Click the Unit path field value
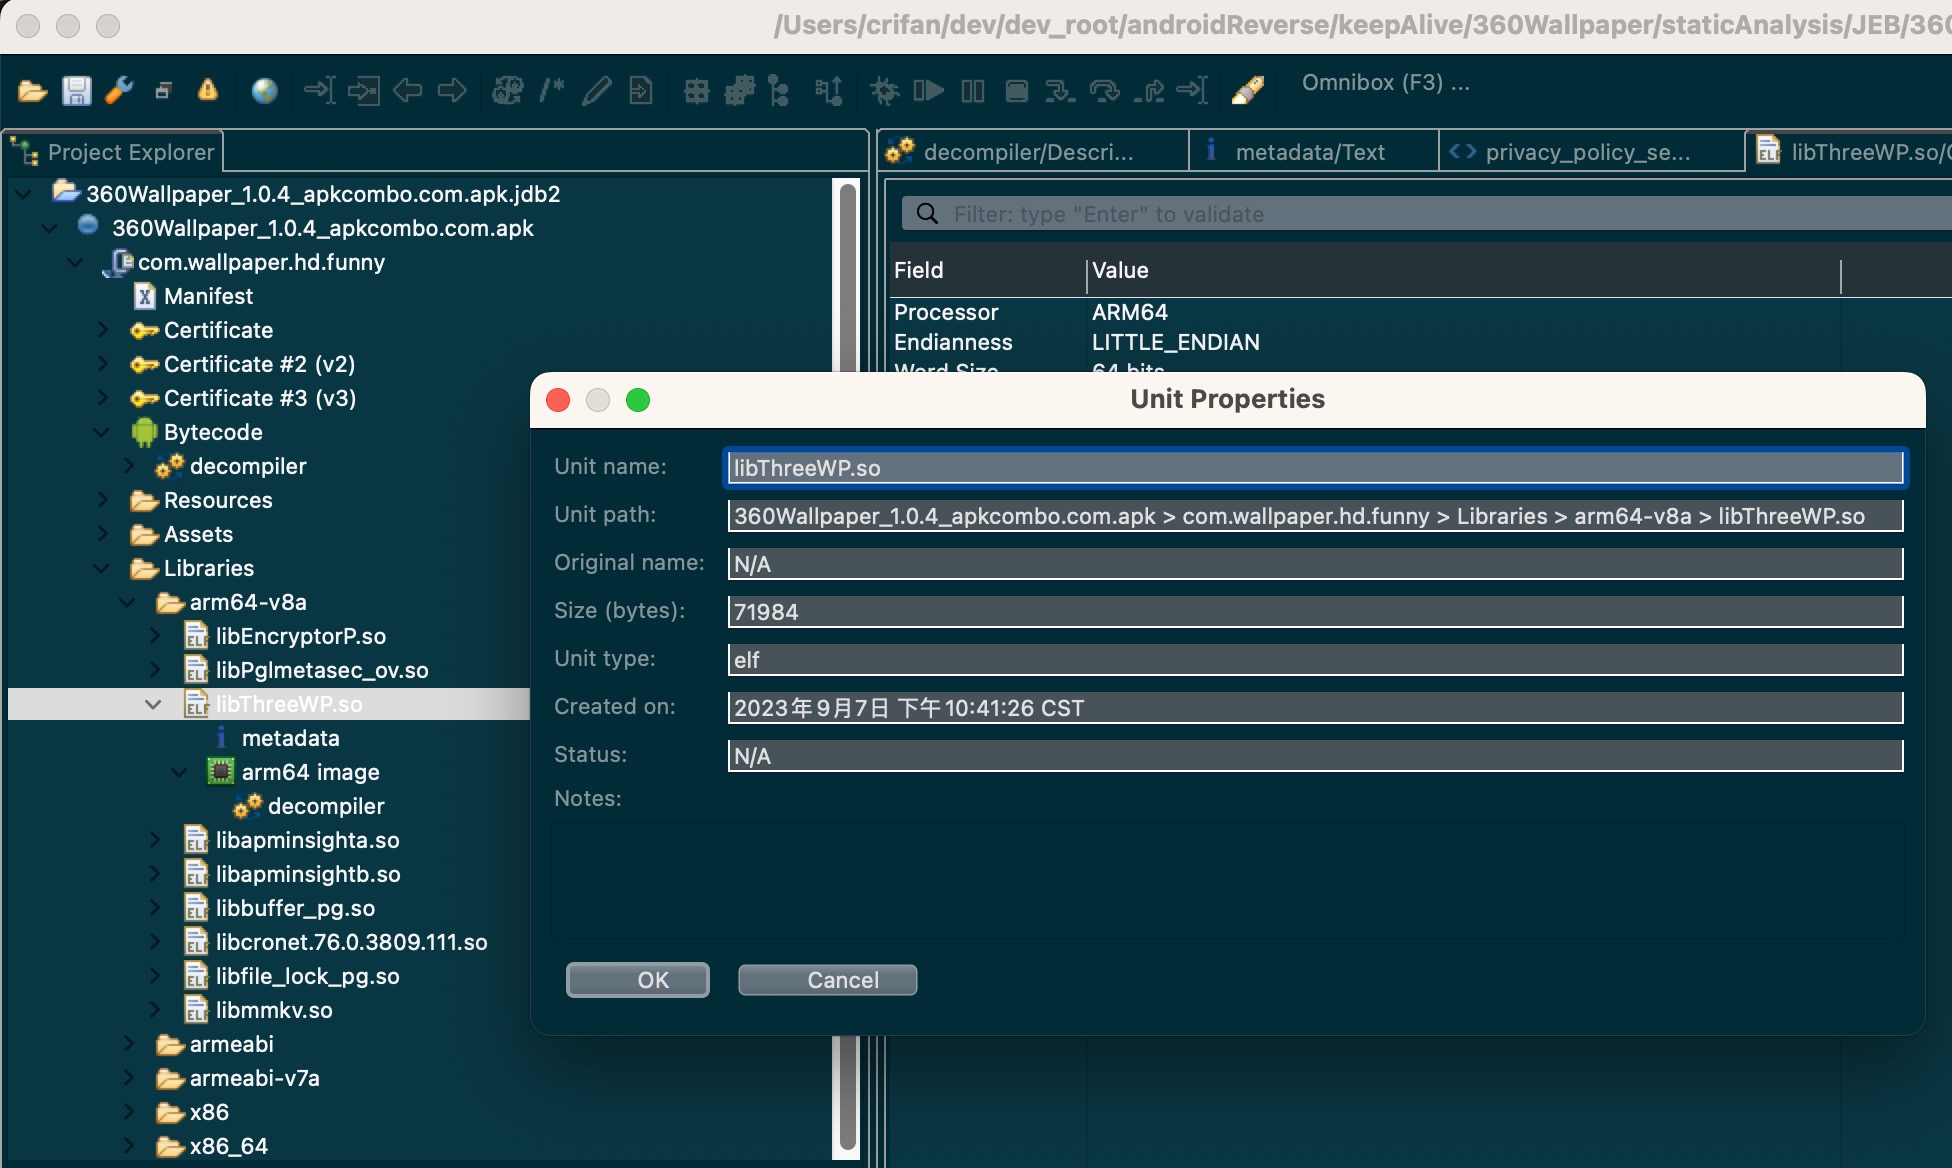Image resolution: width=1952 pixels, height=1168 pixels. click(1315, 516)
